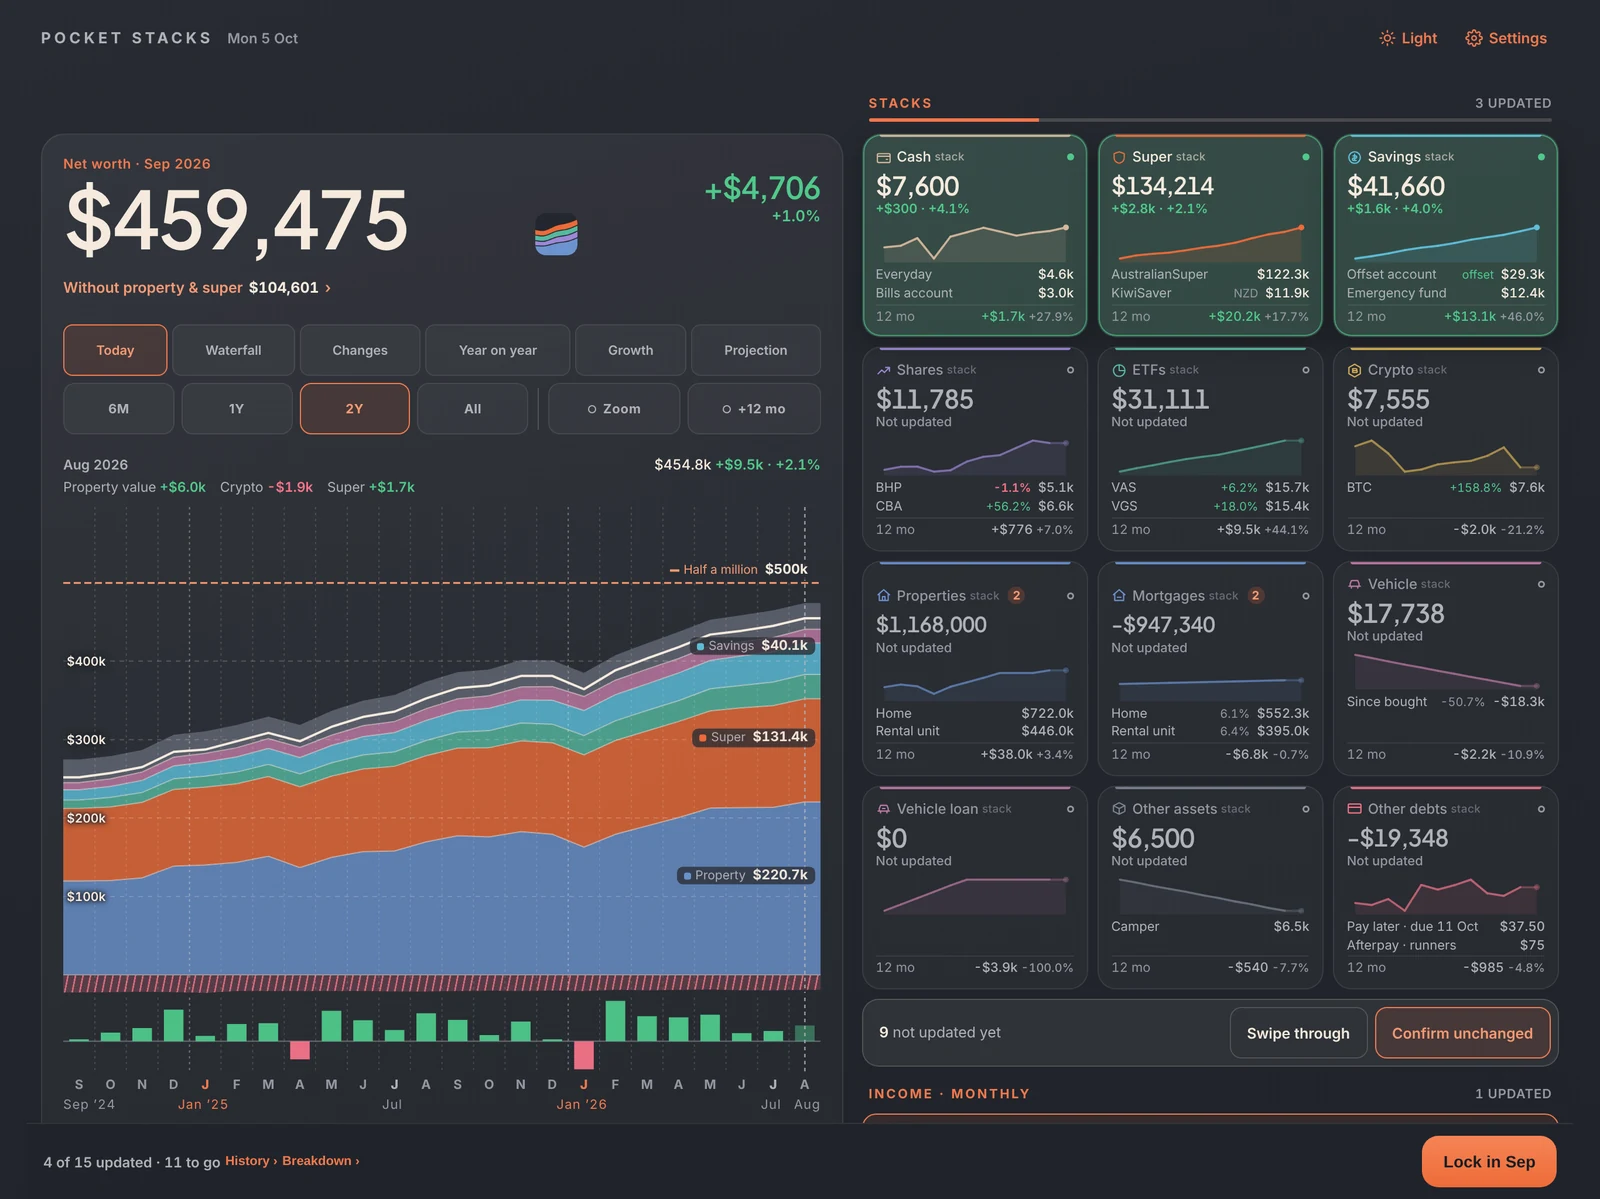Select the 1Y time range button

point(236,409)
